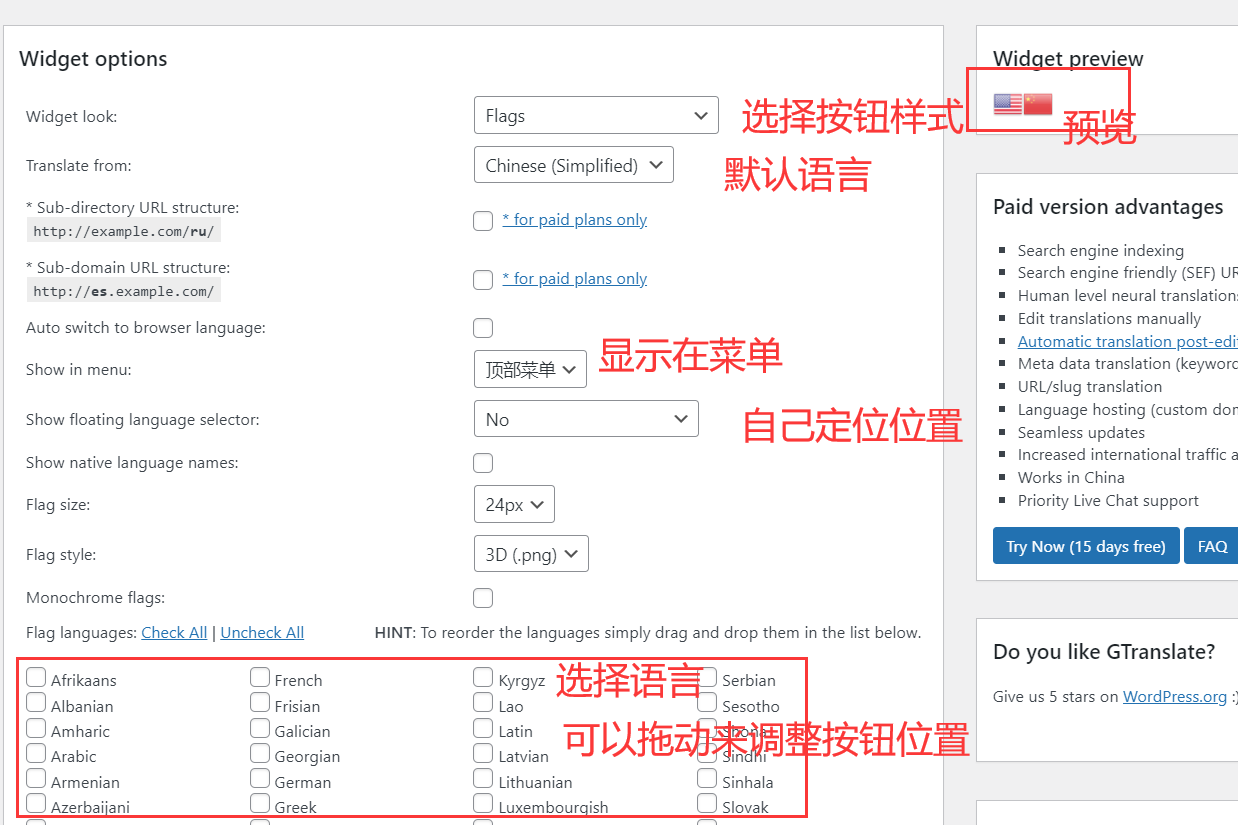Open Show floating language selector dropdown
The height and width of the screenshot is (825, 1238).
585,420
